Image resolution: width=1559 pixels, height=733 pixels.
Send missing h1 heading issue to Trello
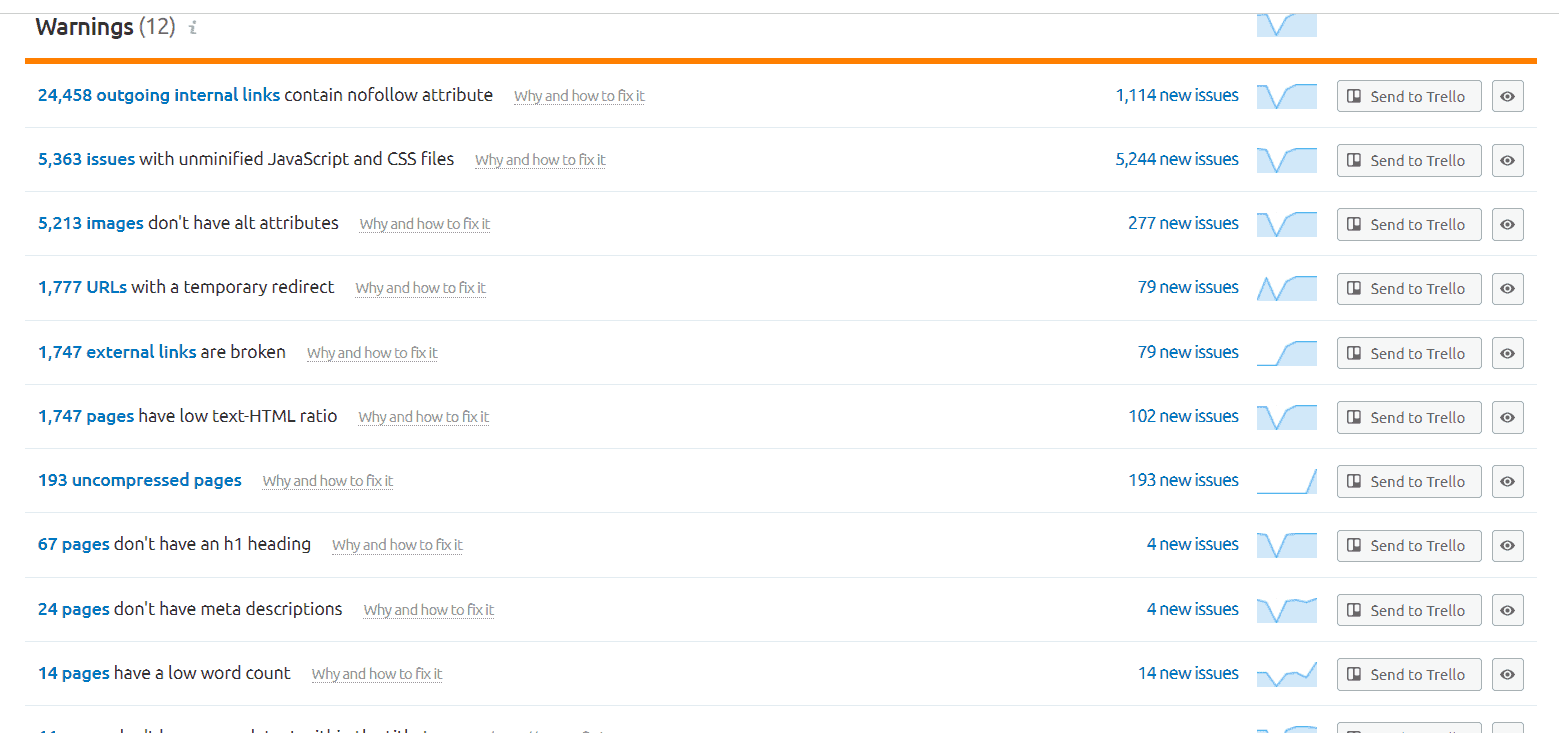point(1408,546)
